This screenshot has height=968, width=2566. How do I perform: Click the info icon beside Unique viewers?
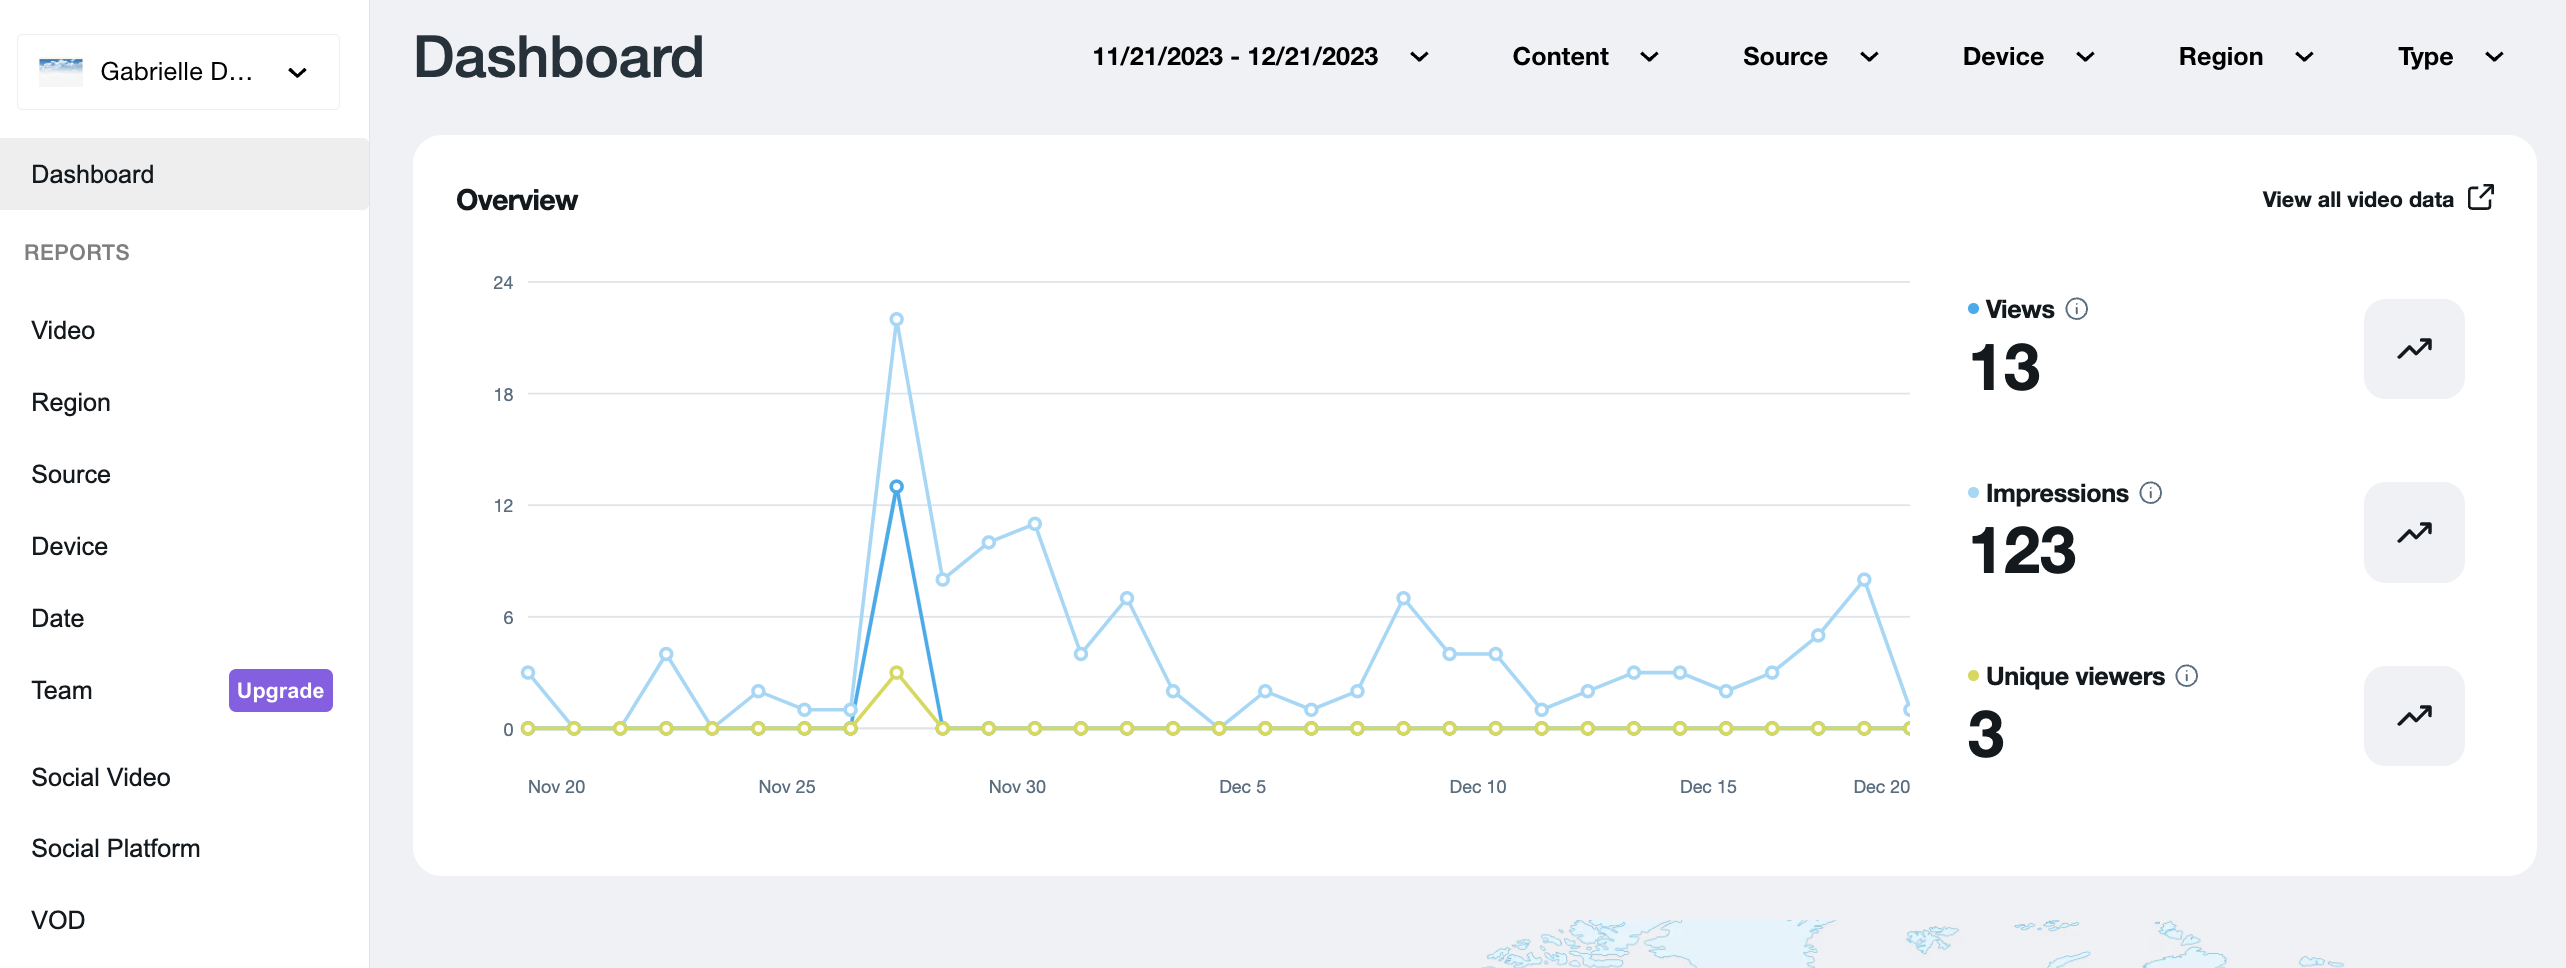tap(2187, 676)
